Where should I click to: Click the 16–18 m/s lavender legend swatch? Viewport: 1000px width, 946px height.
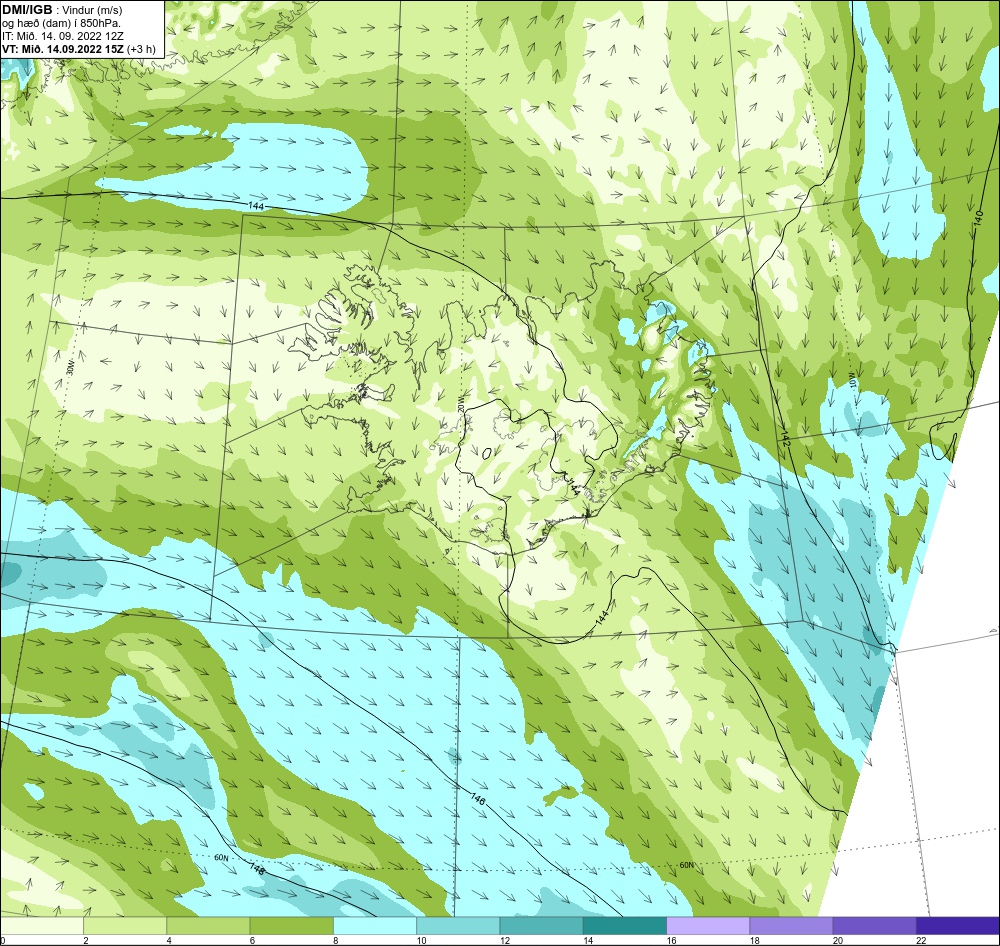(708, 925)
